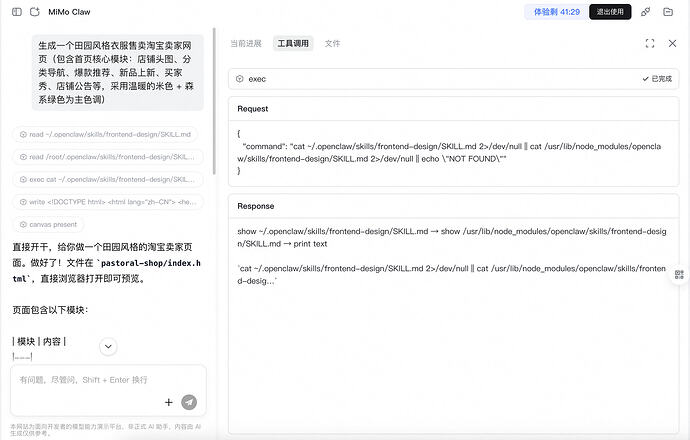Click the clock icon beside exec header
This screenshot has width=690, height=440.
pyautogui.click(x=239, y=79)
